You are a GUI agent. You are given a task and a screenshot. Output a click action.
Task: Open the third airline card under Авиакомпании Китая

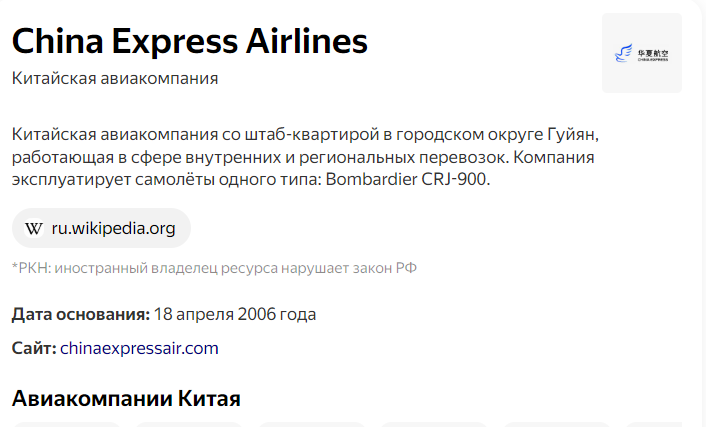tap(312, 424)
